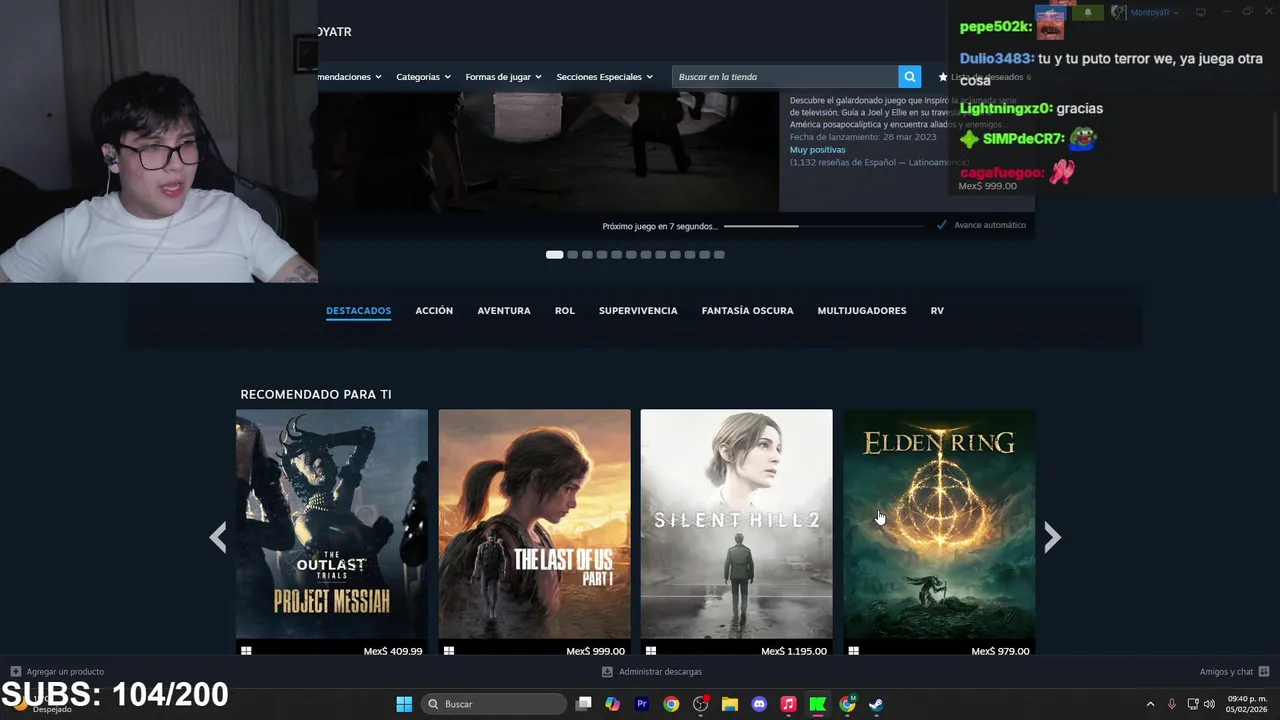This screenshot has height=720, width=1280.
Task: Click the network icon in the system tray
Action: (1193, 704)
